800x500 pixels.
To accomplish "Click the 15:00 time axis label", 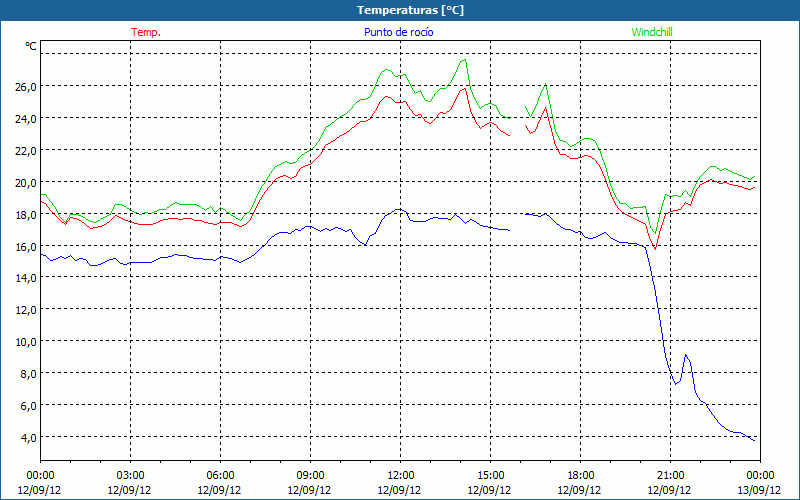I will point(490,476).
